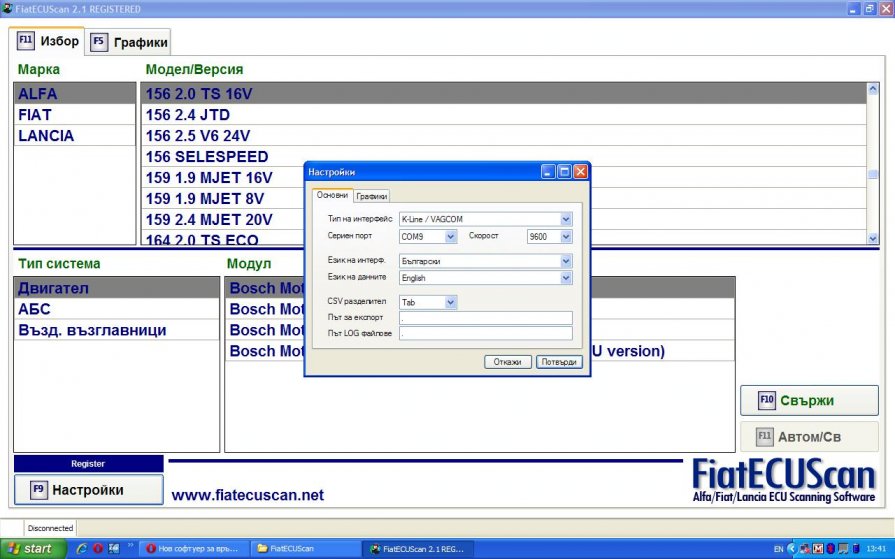895x559 pixels.
Task: Switch to the Графики tab in dialog
Action: tap(372, 196)
